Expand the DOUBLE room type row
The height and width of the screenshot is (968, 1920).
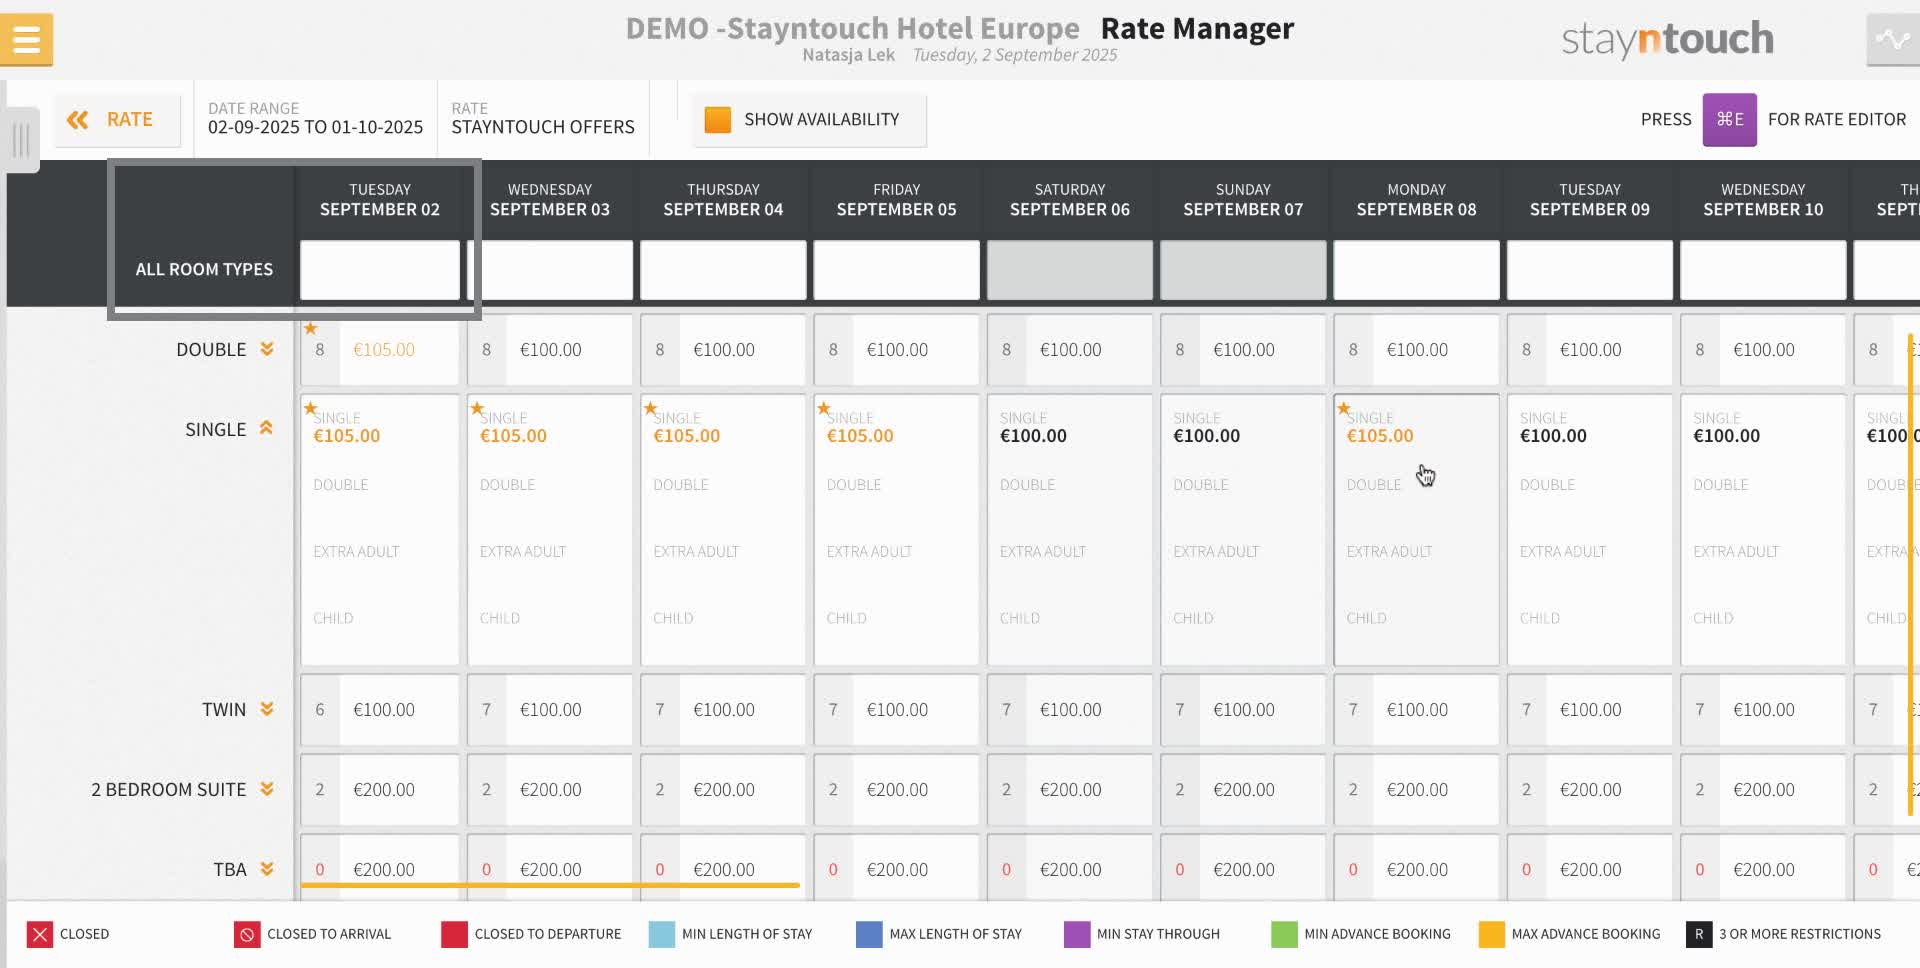[x=267, y=349]
